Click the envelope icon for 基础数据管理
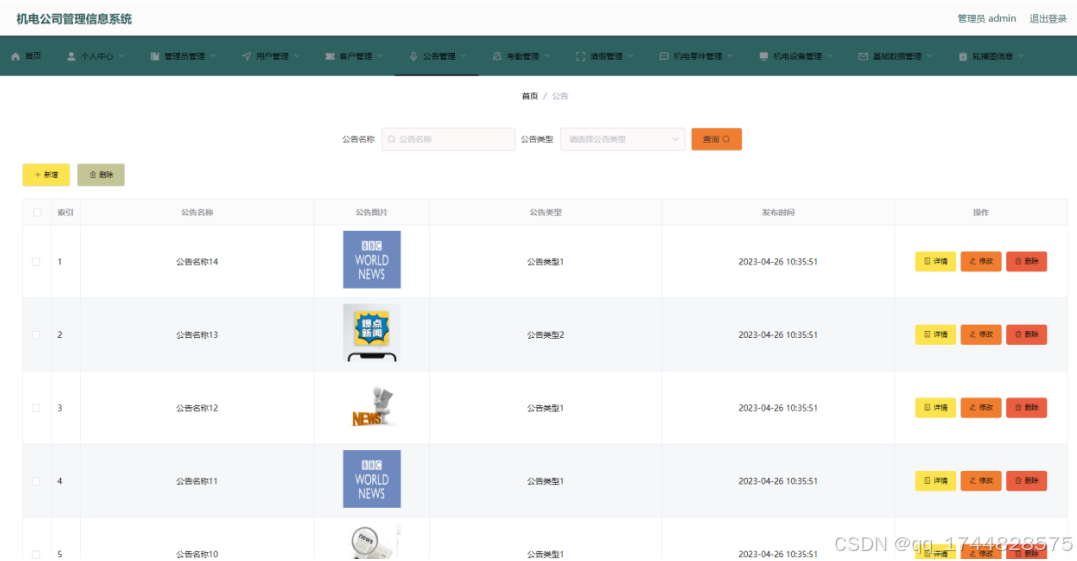Viewport: 1077px width, 561px height. click(863, 56)
